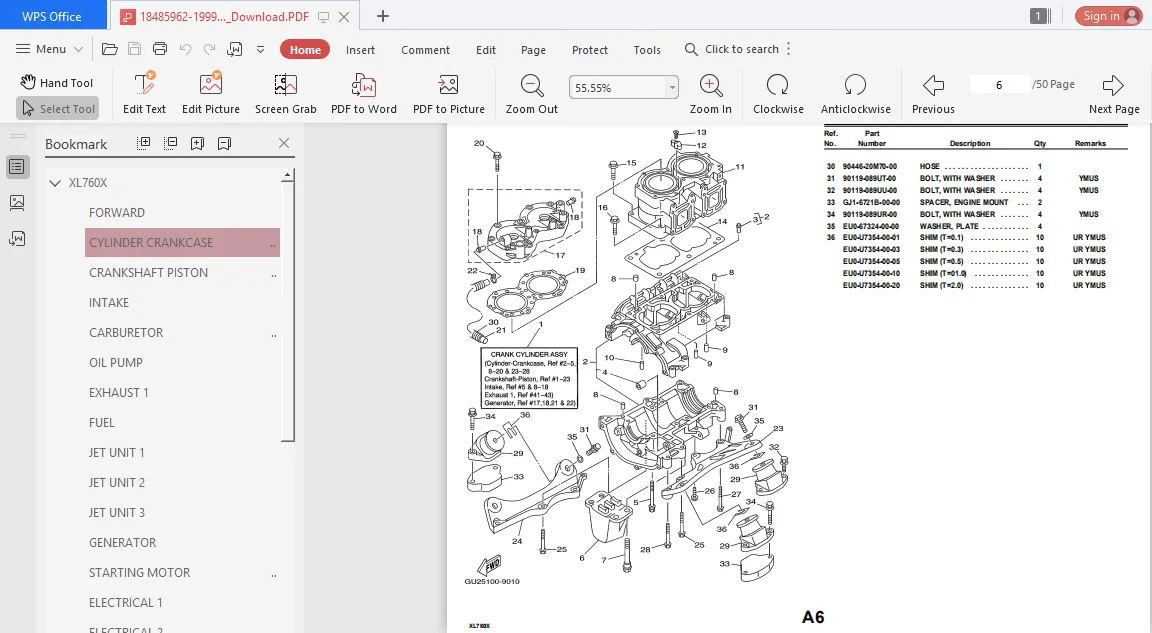Click the expand all bookmarks icon
Viewport: 1152px width, 633px height.
144,143
